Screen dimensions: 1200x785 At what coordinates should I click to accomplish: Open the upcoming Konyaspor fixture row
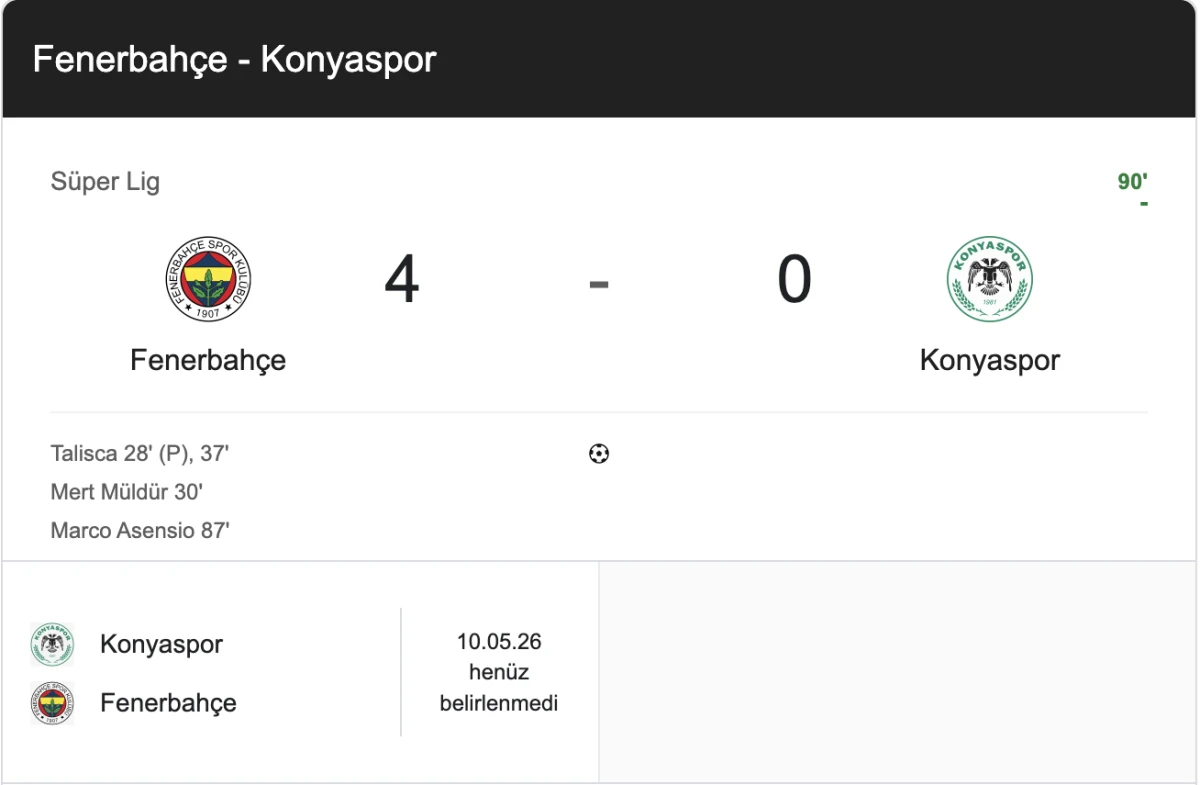pos(300,672)
